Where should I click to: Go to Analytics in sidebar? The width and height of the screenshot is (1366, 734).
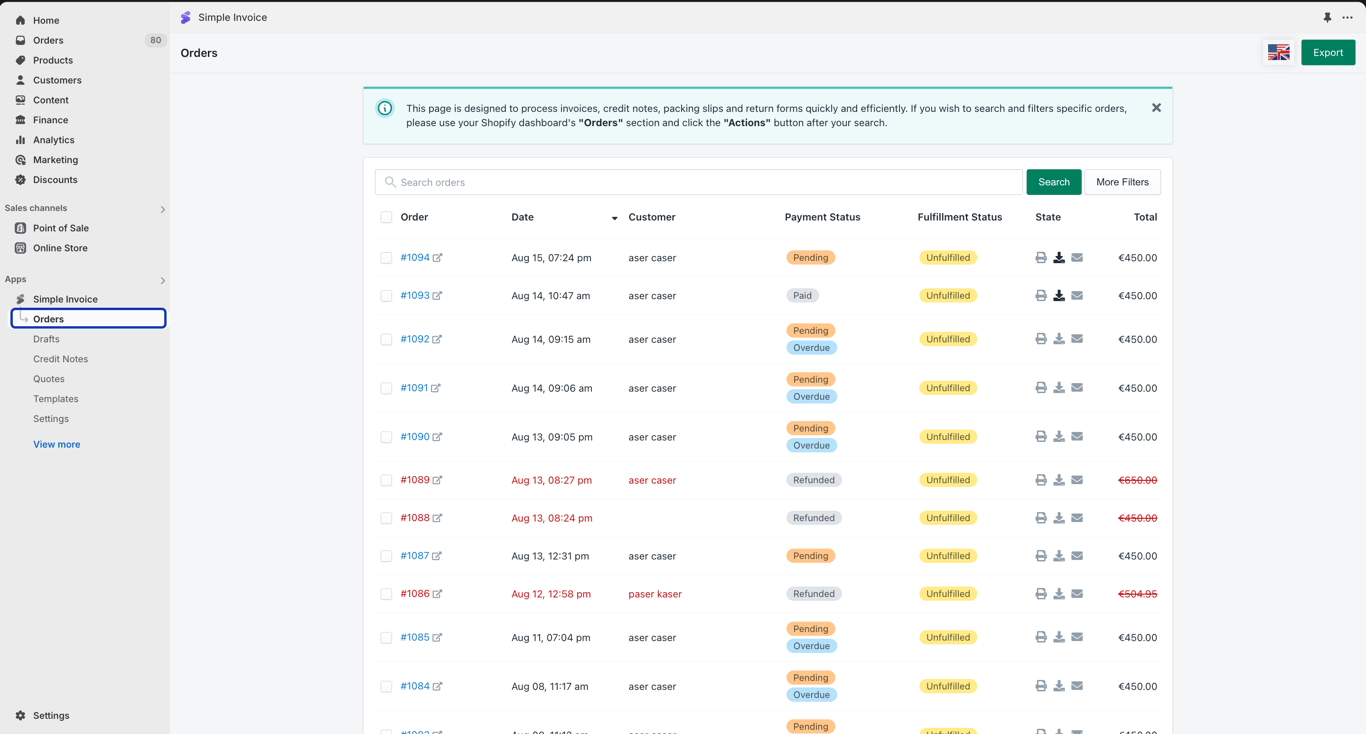click(x=53, y=140)
